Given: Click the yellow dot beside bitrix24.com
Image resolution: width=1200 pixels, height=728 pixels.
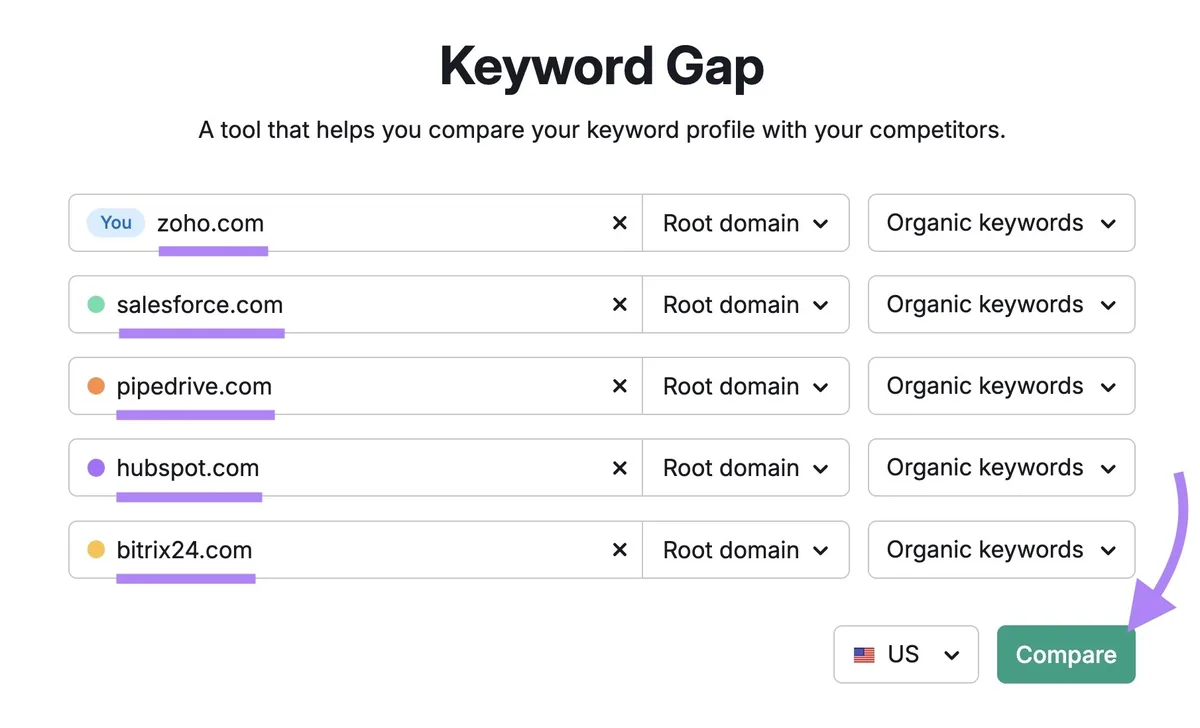Looking at the screenshot, I should (96, 550).
